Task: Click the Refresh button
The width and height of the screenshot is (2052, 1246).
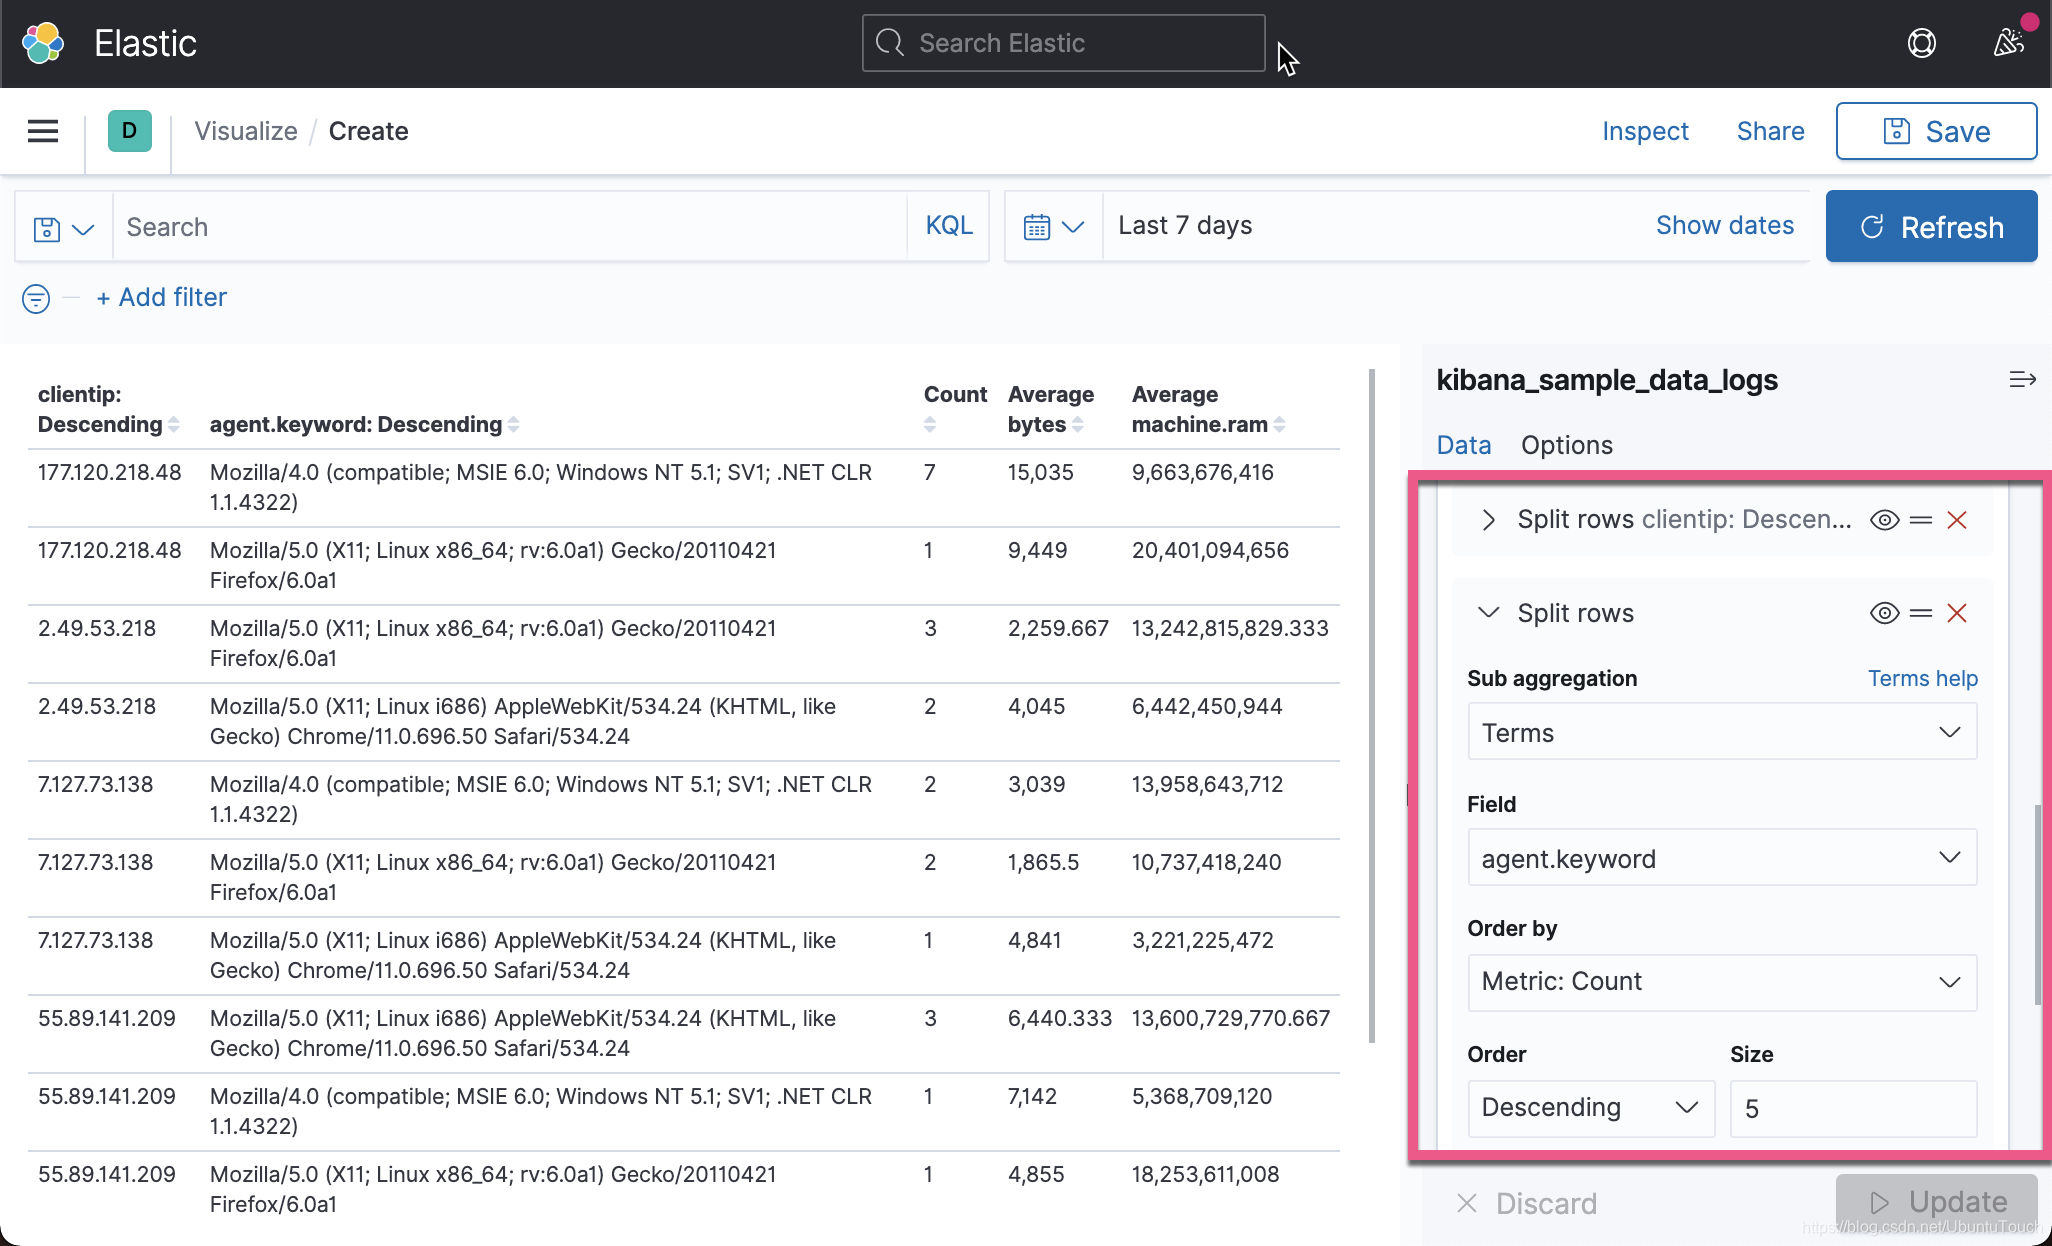Action: point(1931,227)
